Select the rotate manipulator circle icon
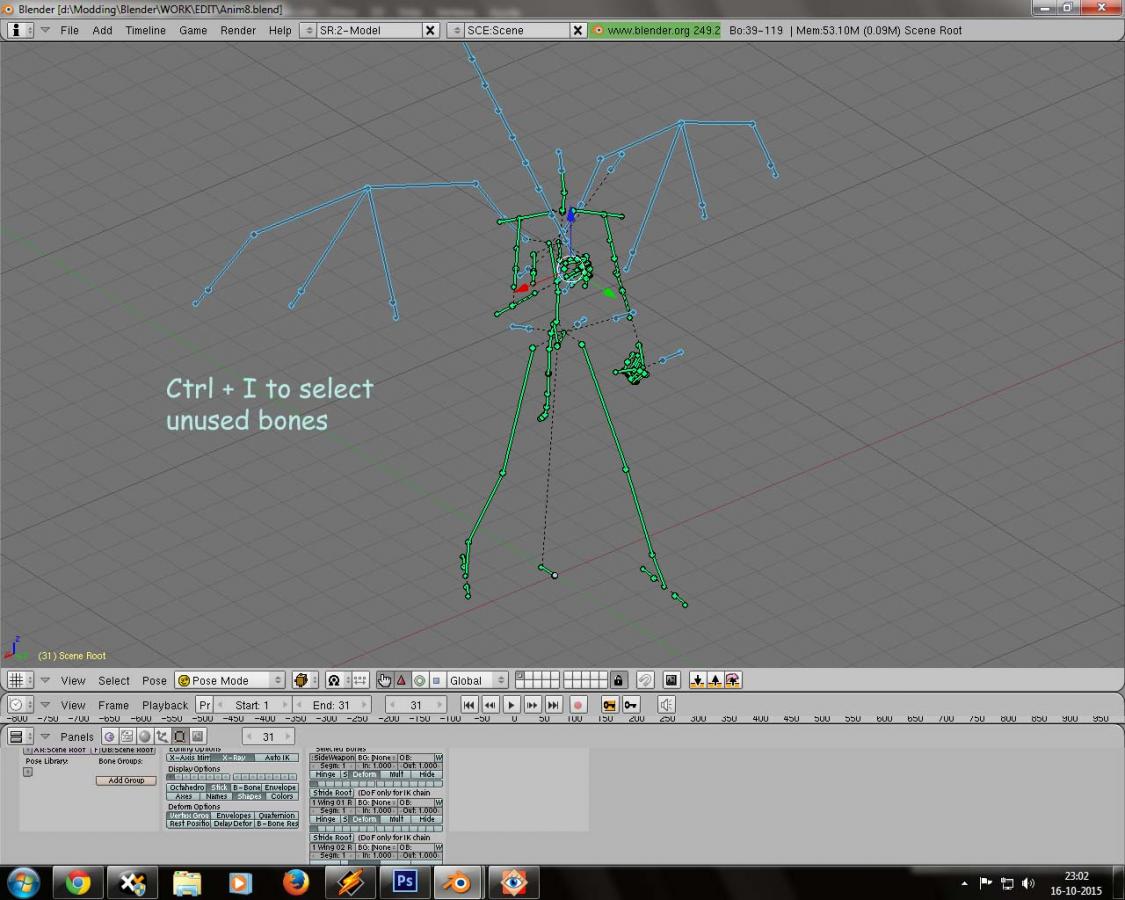The image size is (1125, 900). click(x=419, y=680)
